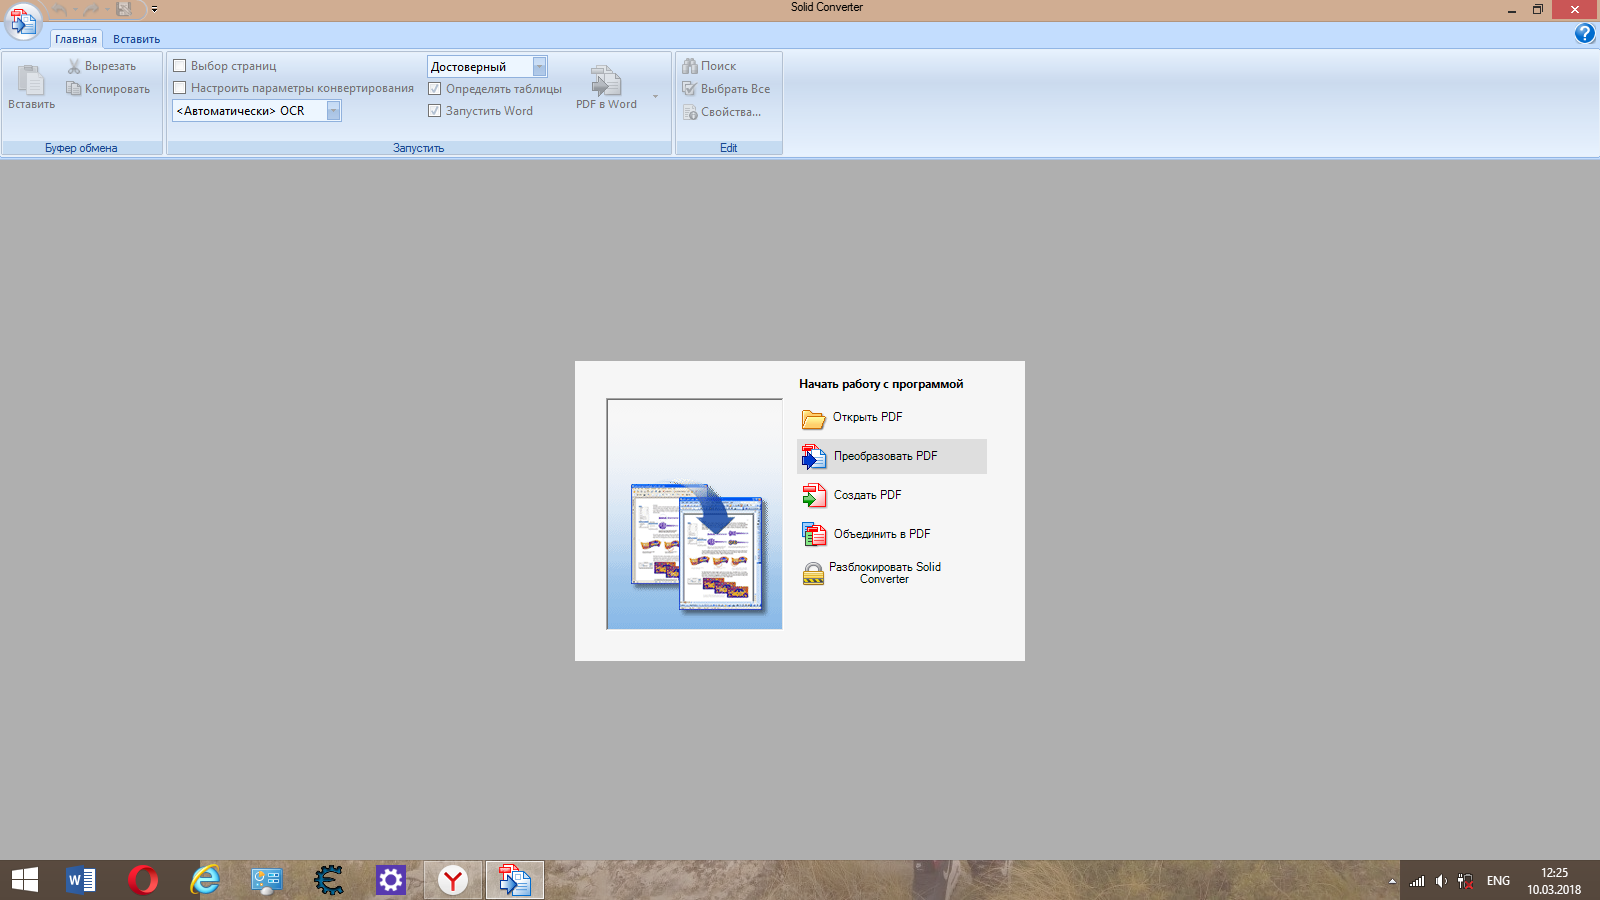The height and width of the screenshot is (900, 1600).
Task: Click the Начать работу с программой heading
Action: point(881,384)
